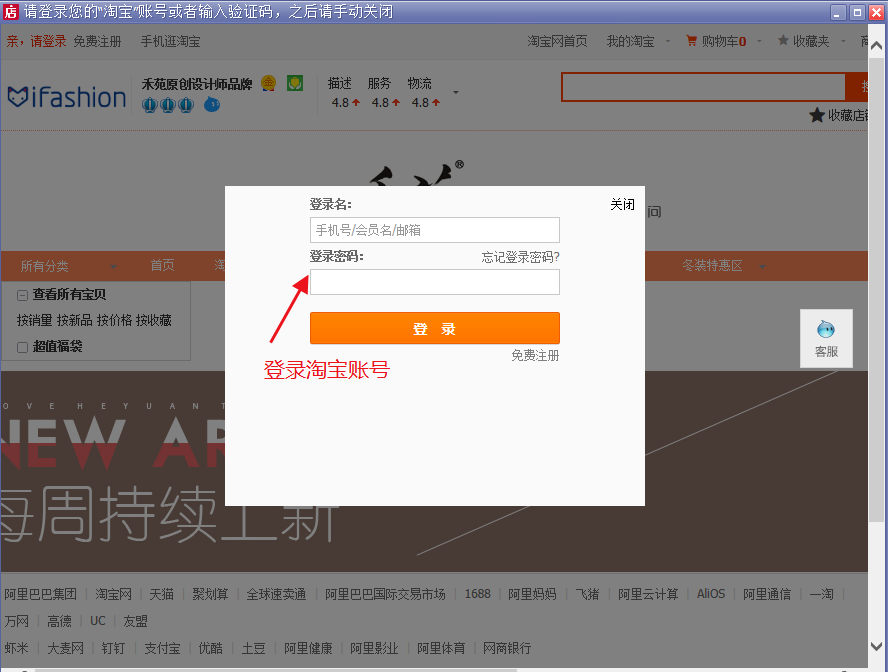Click the green shield badge icon
This screenshot has width=888, height=672.
tap(295, 83)
